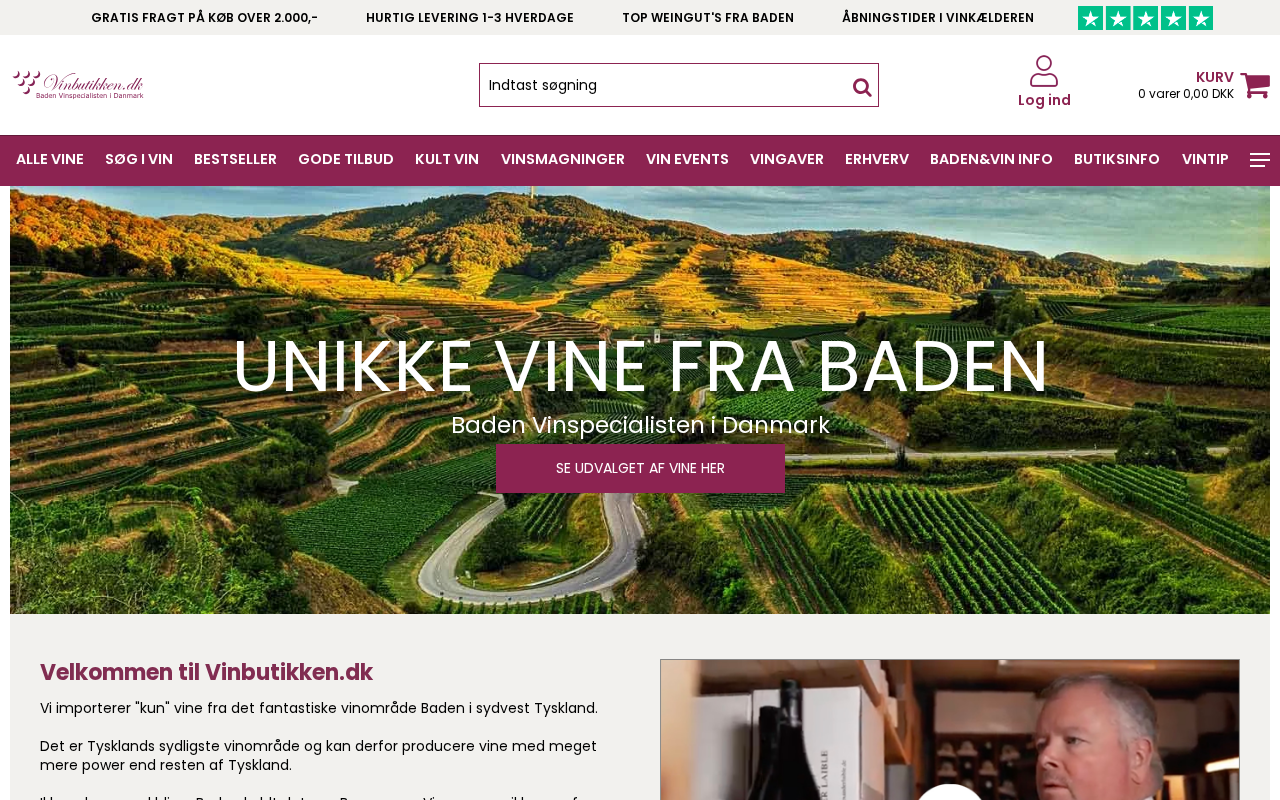Viewport: 1280px width, 800px height.
Task: Click SE UDVALGET AF VINE HER button
Action: pos(640,468)
